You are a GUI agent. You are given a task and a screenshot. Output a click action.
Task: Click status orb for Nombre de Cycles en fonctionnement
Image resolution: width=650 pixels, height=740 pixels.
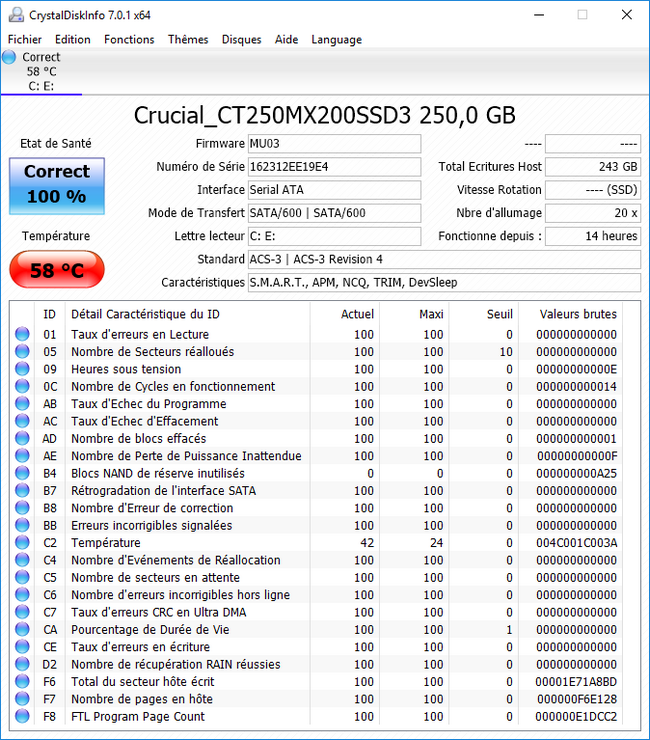pyautogui.click(x=22, y=386)
